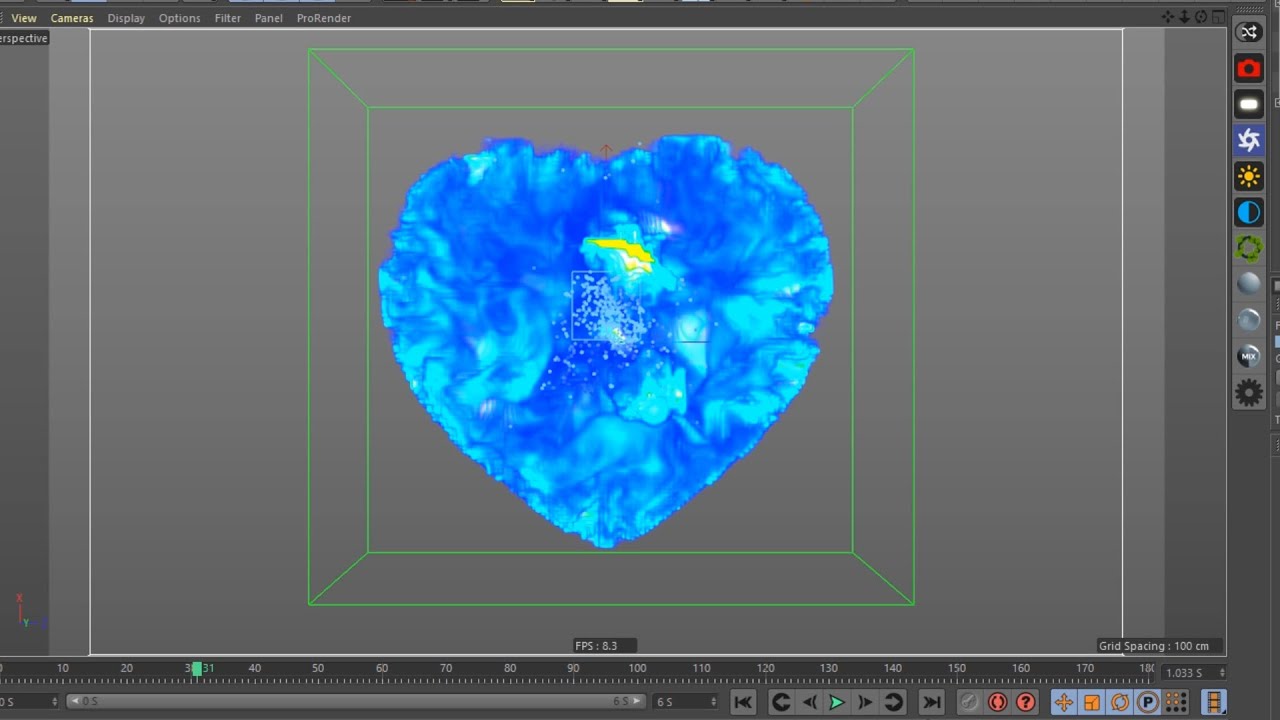Click the green scatter ring icon
Viewport: 1280px width, 720px height.
coord(1249,248)
